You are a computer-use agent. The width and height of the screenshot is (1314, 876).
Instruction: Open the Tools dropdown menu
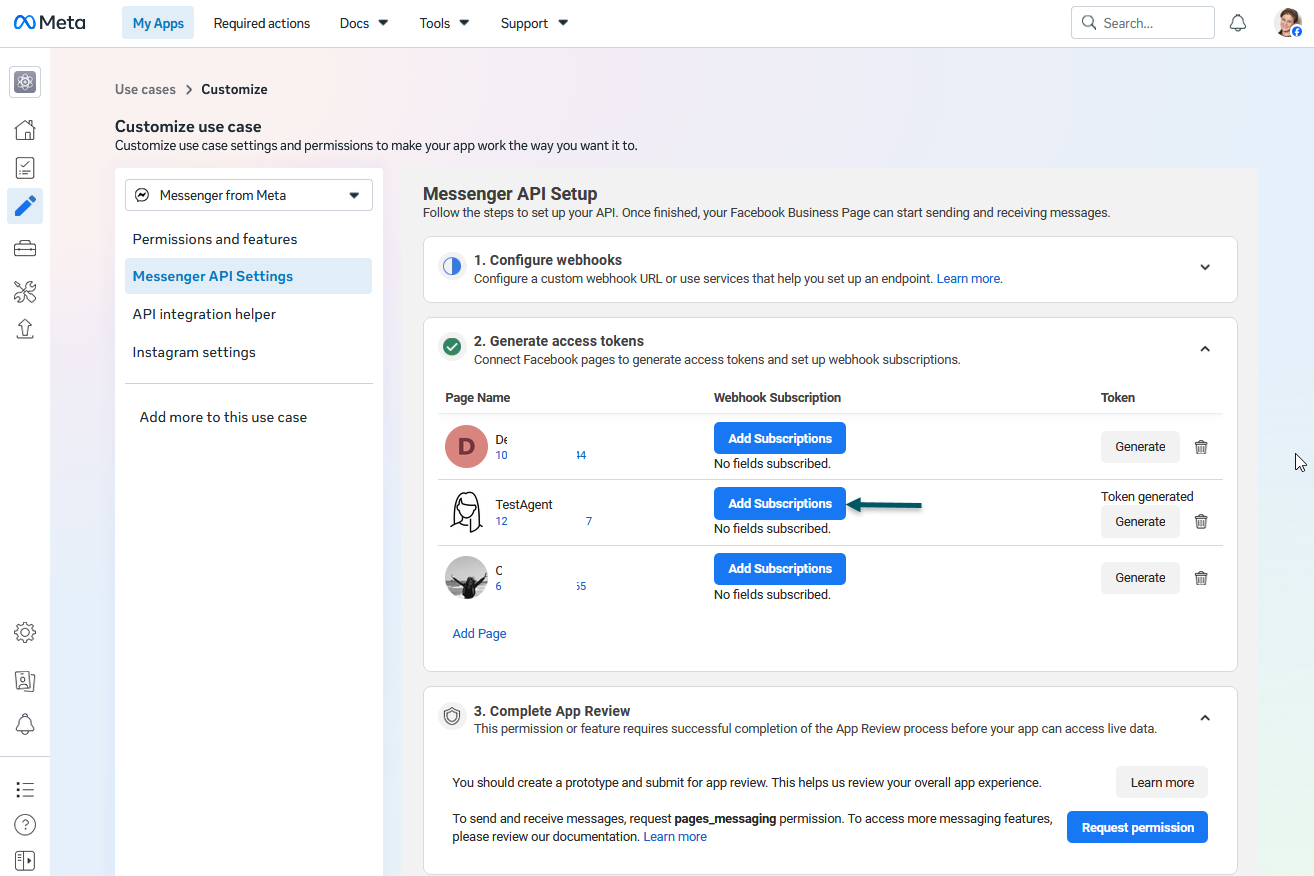coord(444,23)
